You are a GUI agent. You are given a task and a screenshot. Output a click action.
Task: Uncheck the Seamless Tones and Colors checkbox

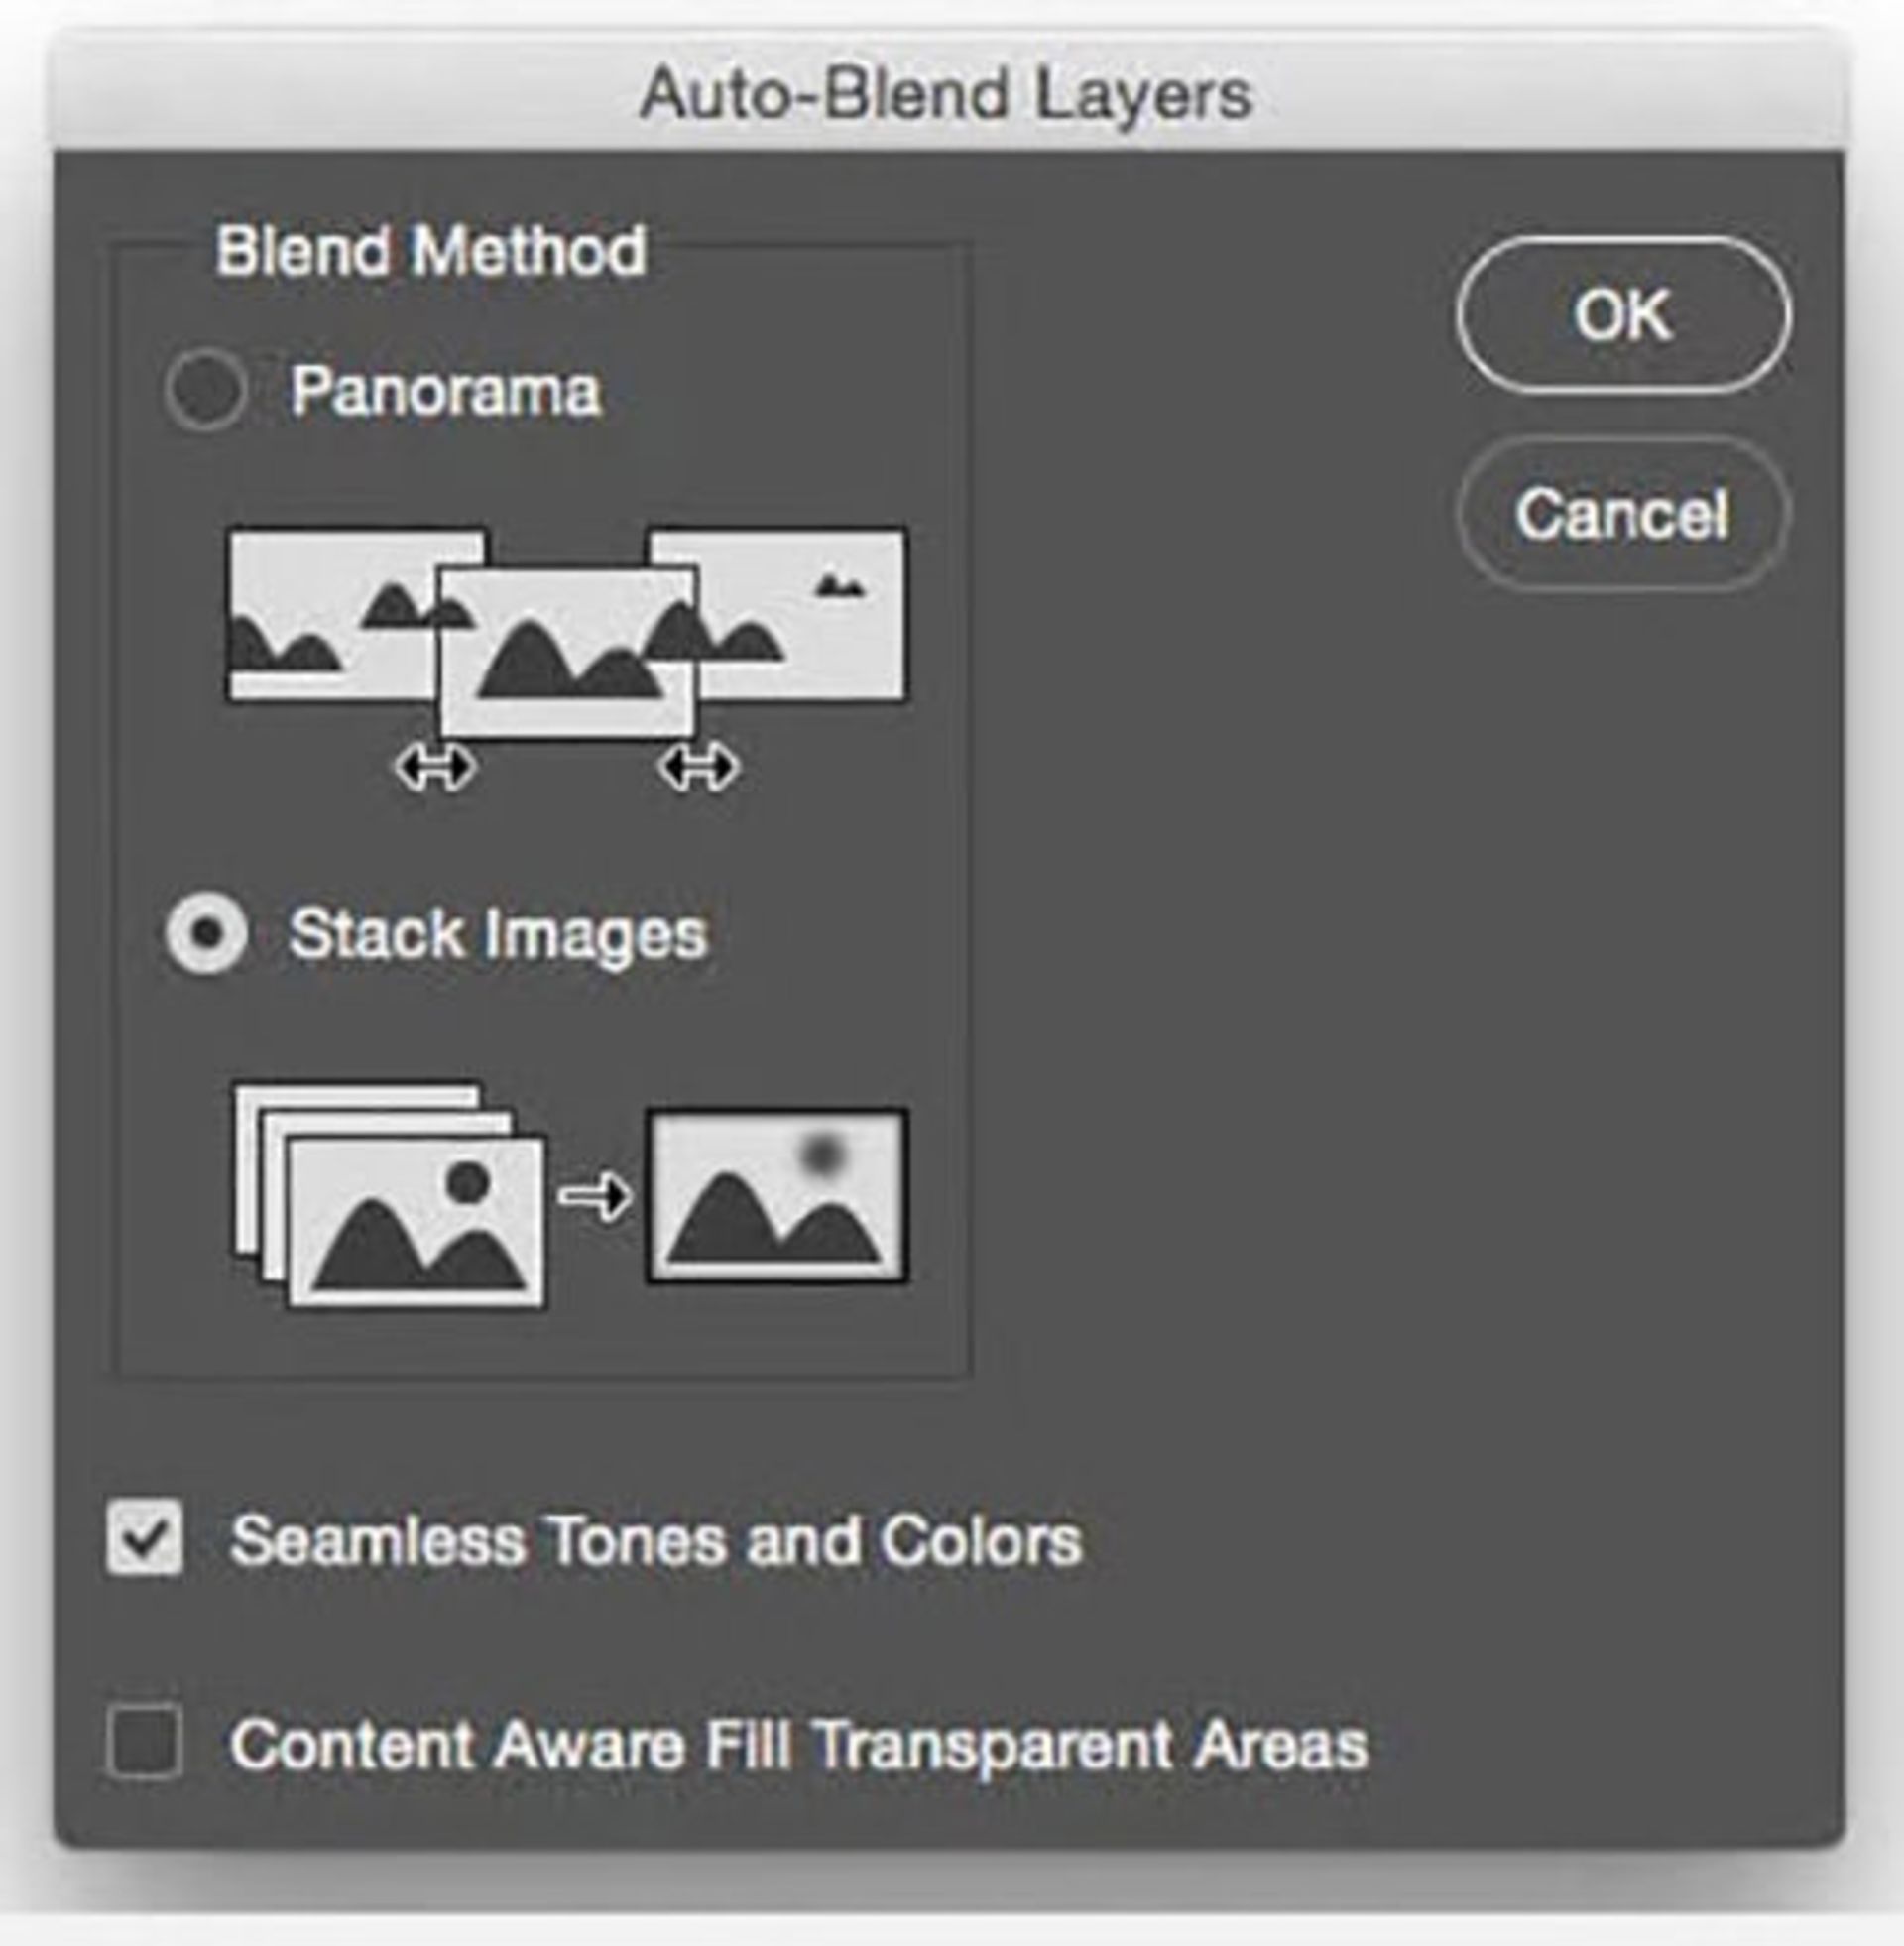(x=145, y=1538)
